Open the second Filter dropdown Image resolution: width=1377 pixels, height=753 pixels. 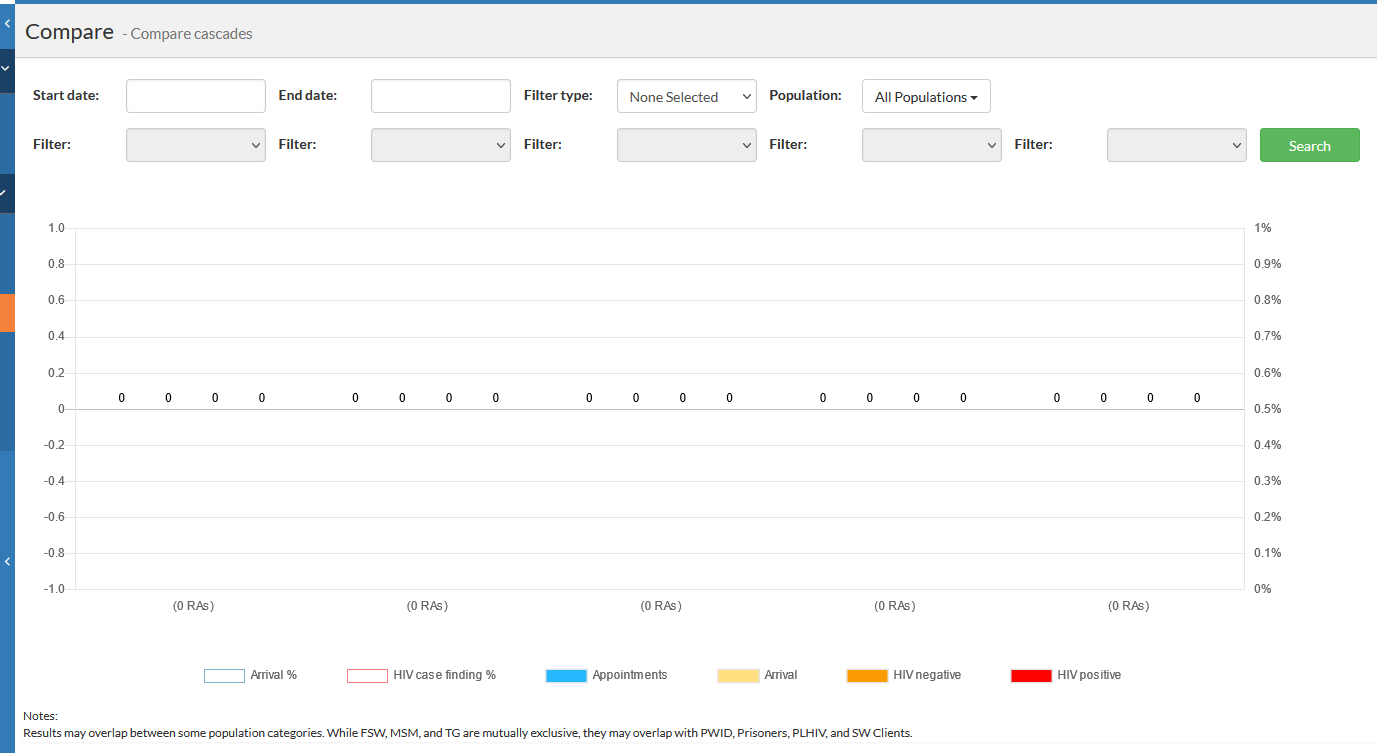440,145
